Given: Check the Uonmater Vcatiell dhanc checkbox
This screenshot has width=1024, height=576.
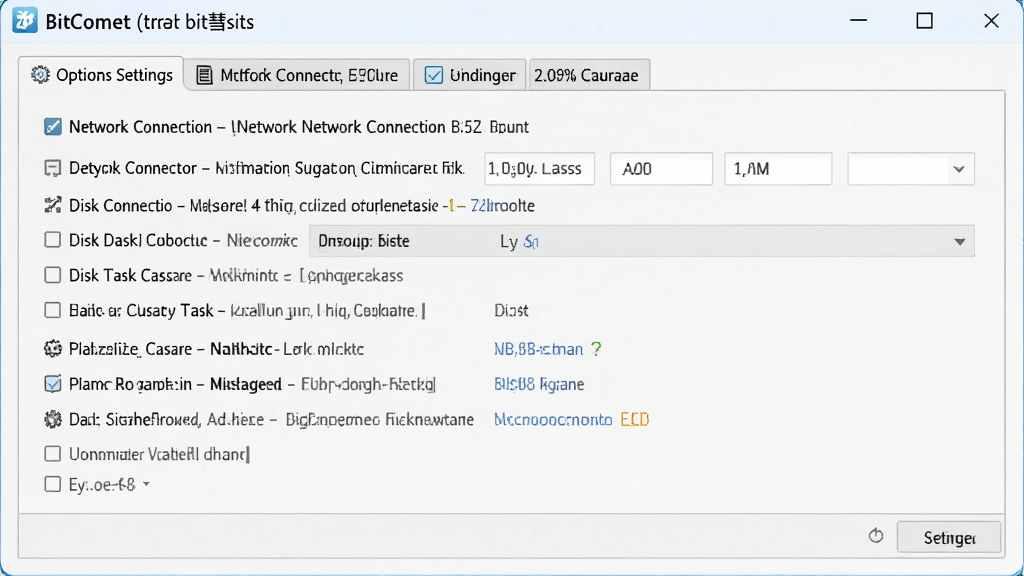Looking at the screenshot, I should click(x=52, y=453).
